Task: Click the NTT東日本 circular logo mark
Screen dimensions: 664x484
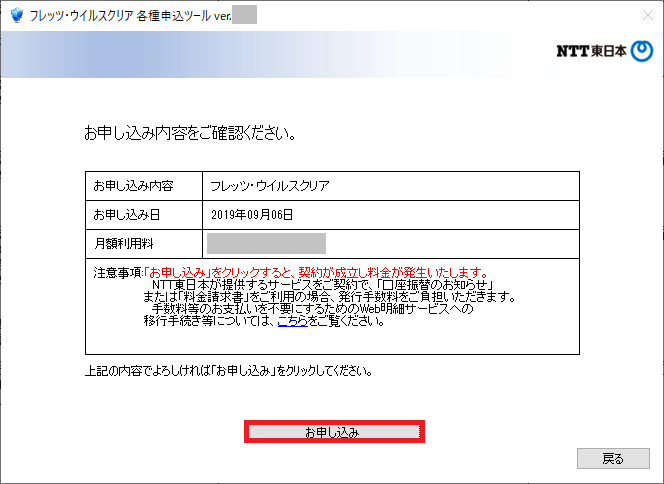Action: coord(643,51)
